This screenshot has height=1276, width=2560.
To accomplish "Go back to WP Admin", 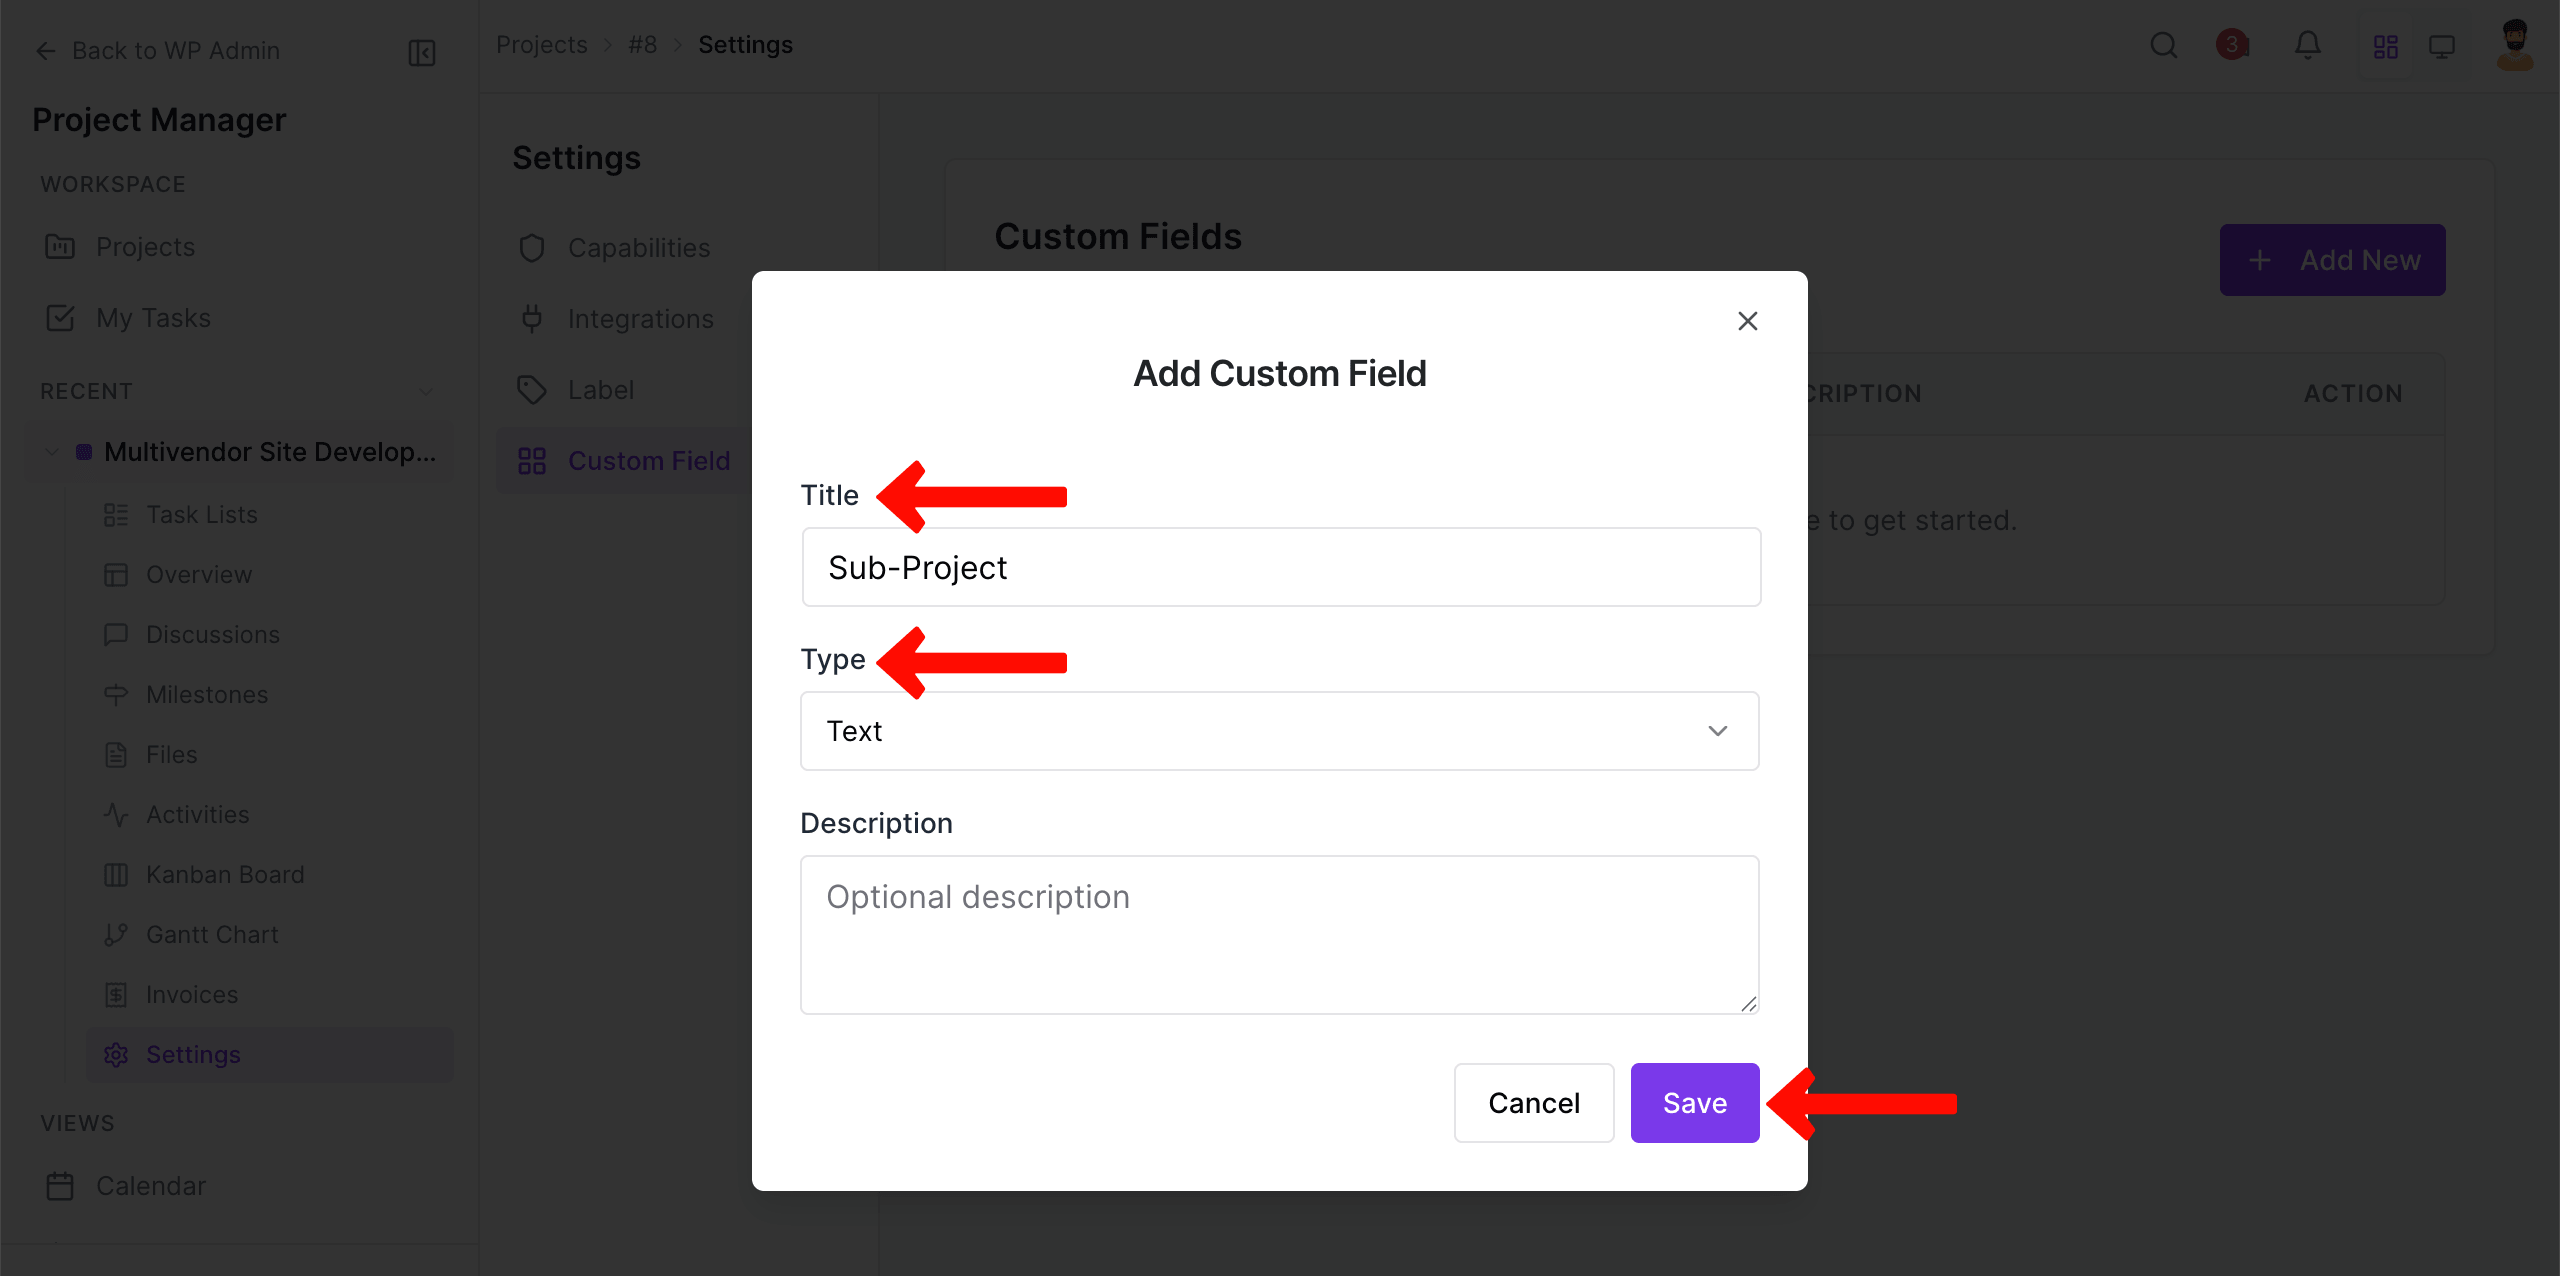I will pos(156,50).
